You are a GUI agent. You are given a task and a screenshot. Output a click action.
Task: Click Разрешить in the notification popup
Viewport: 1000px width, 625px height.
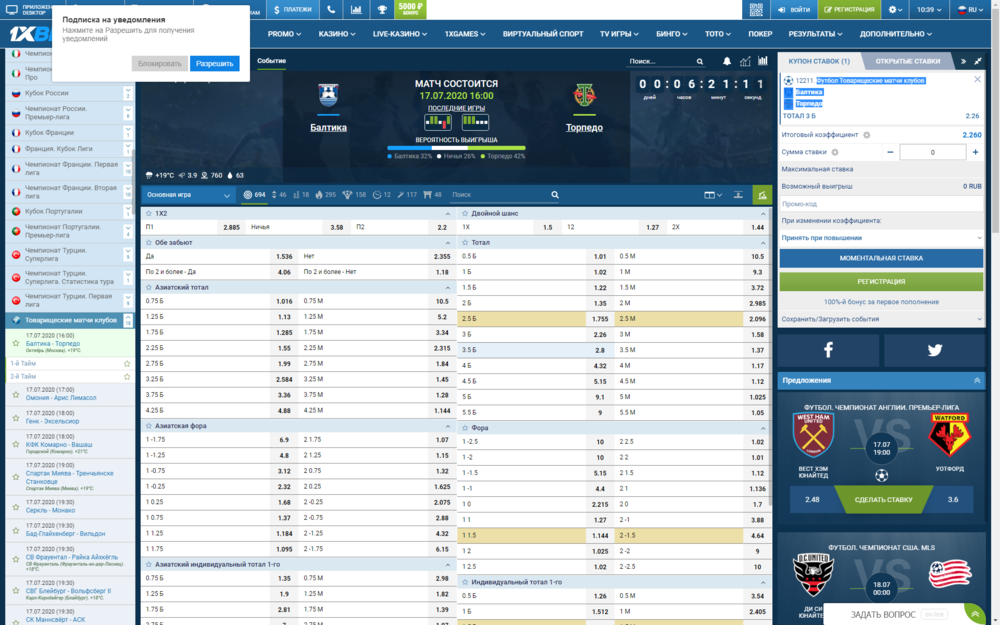pos(214,64)
